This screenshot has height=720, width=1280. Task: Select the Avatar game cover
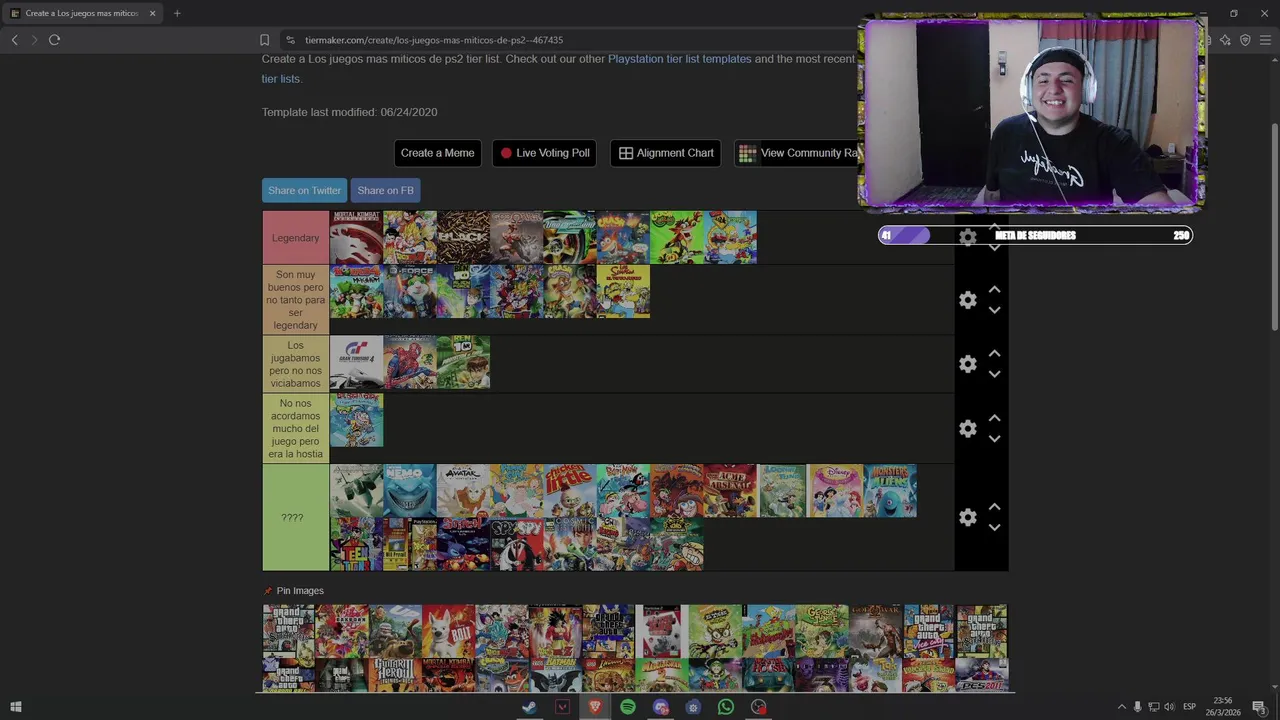click(463, 491)
